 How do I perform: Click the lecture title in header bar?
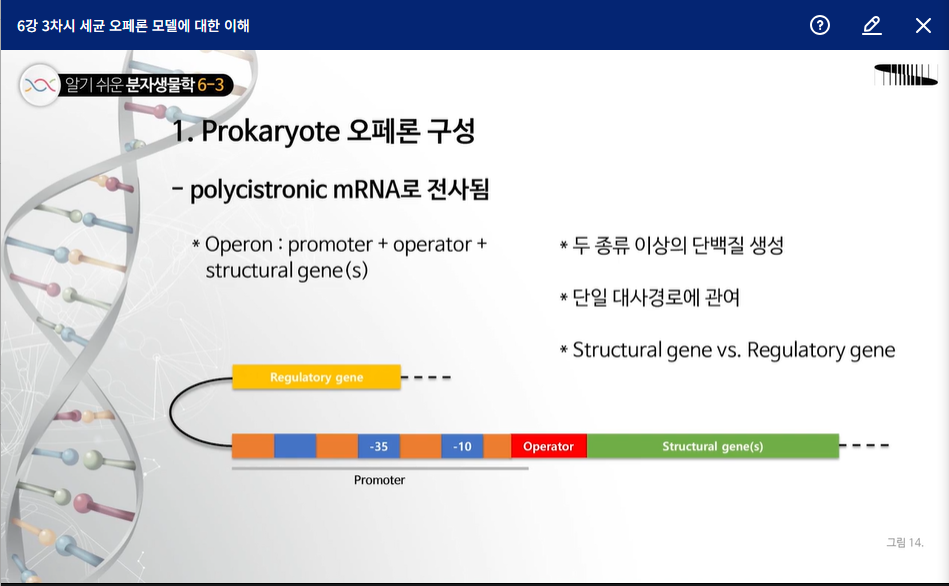tap(133, 25)
